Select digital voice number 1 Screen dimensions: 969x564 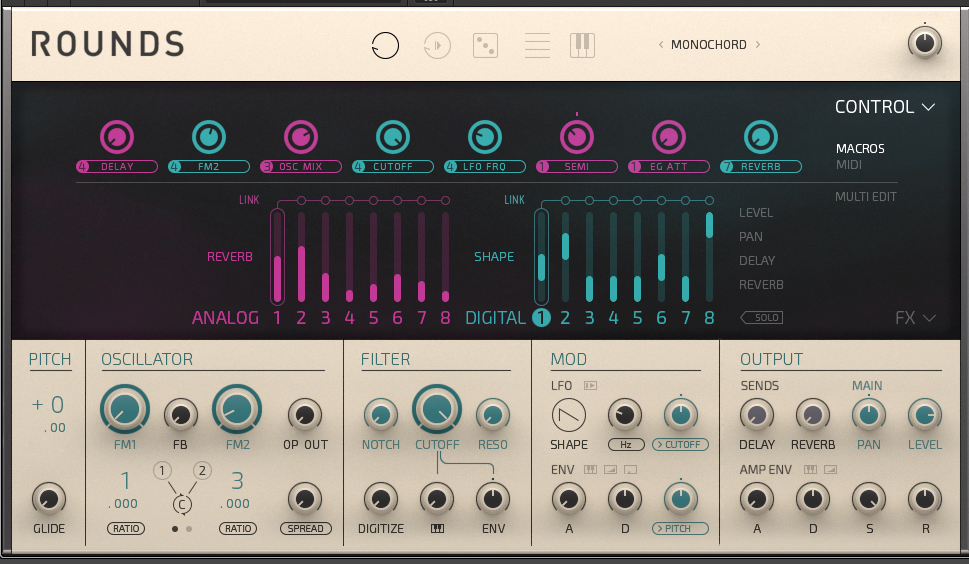[541, 318]
